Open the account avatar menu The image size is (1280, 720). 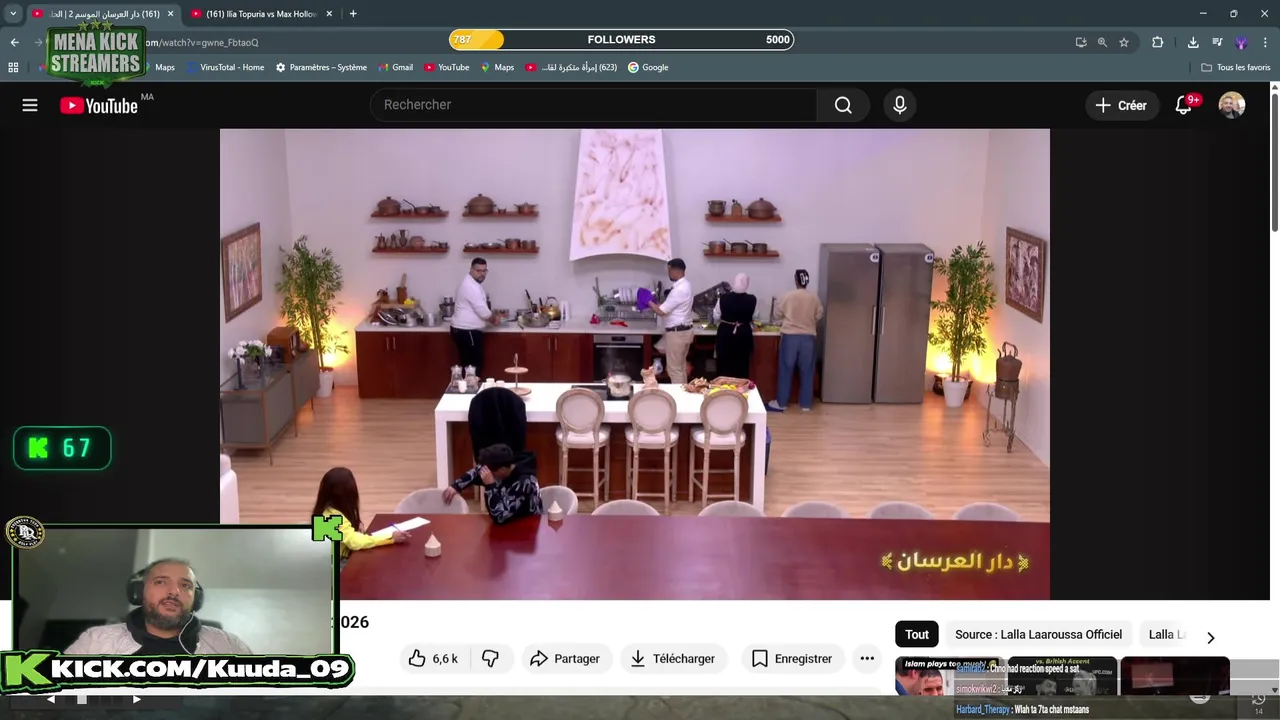click(x=1232, y=105)
